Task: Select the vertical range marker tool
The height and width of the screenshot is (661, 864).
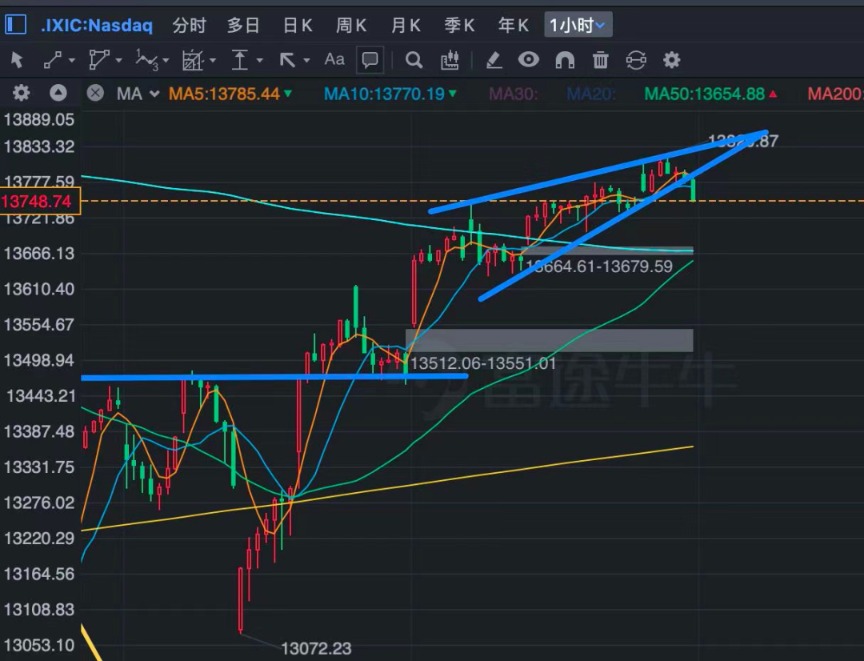Action: [240, 60]
